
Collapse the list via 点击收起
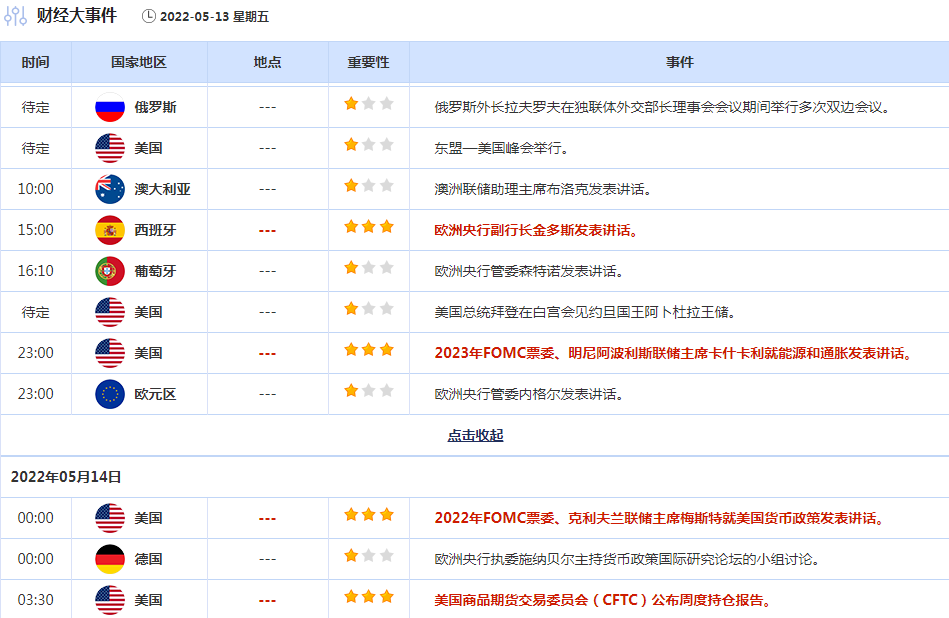click(475, 436)
